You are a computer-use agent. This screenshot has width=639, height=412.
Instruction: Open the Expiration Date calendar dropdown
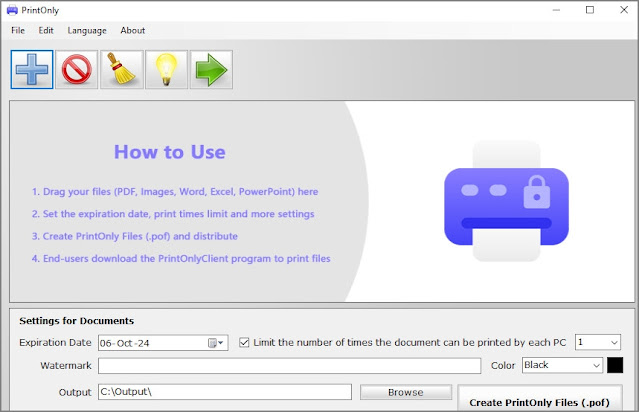tap(216, 343)
